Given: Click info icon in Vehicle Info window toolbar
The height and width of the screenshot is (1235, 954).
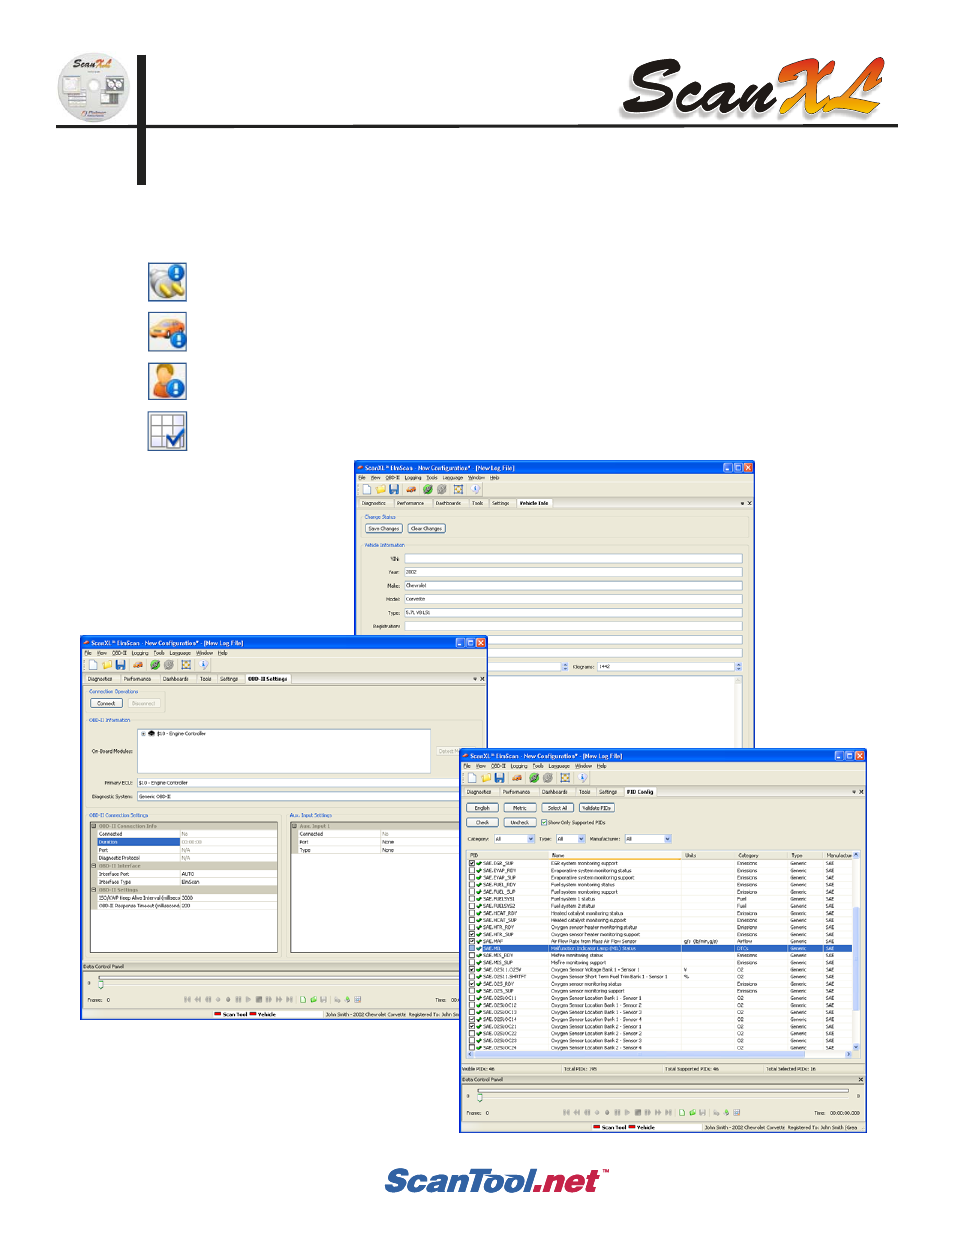Looking at the screenshot, I should (475, 489).
